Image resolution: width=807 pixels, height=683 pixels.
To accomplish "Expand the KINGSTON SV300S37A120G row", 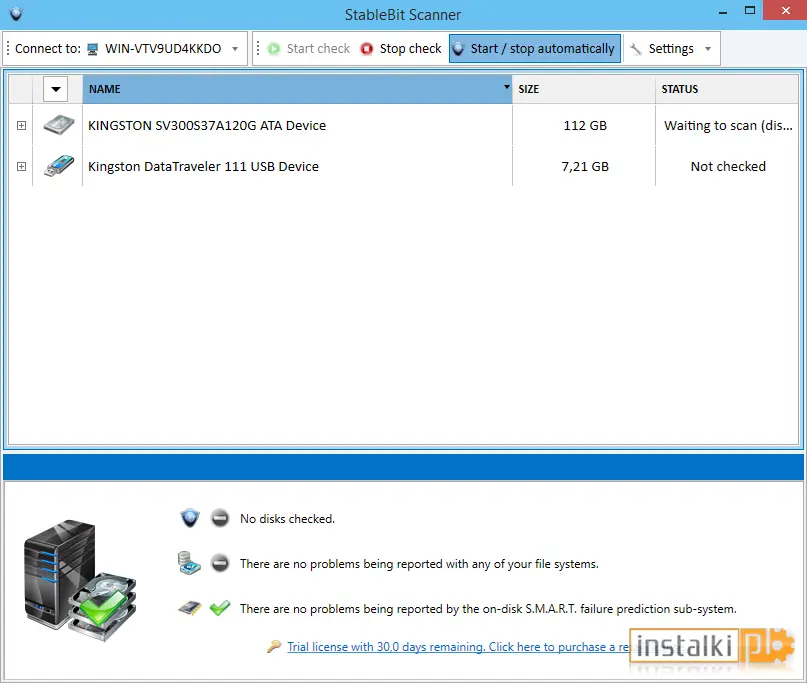I will (x=21, y=125).
